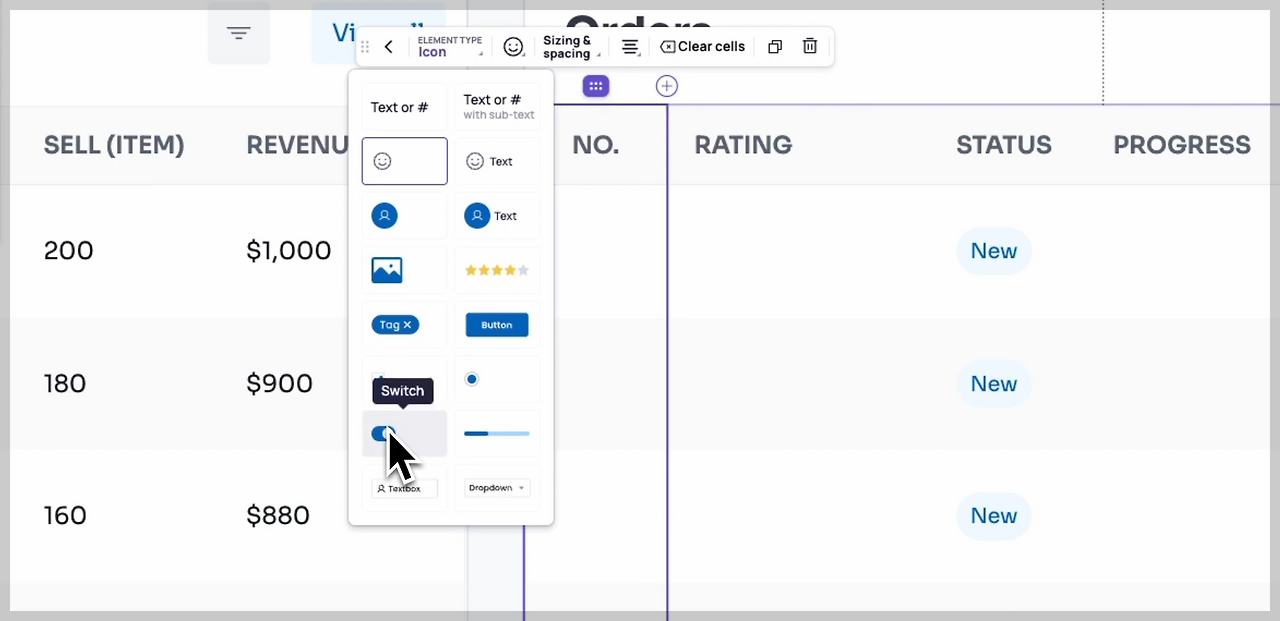Click the NO. column header
The width and height of the screenshot is (1280, 621).
point(596,145)
